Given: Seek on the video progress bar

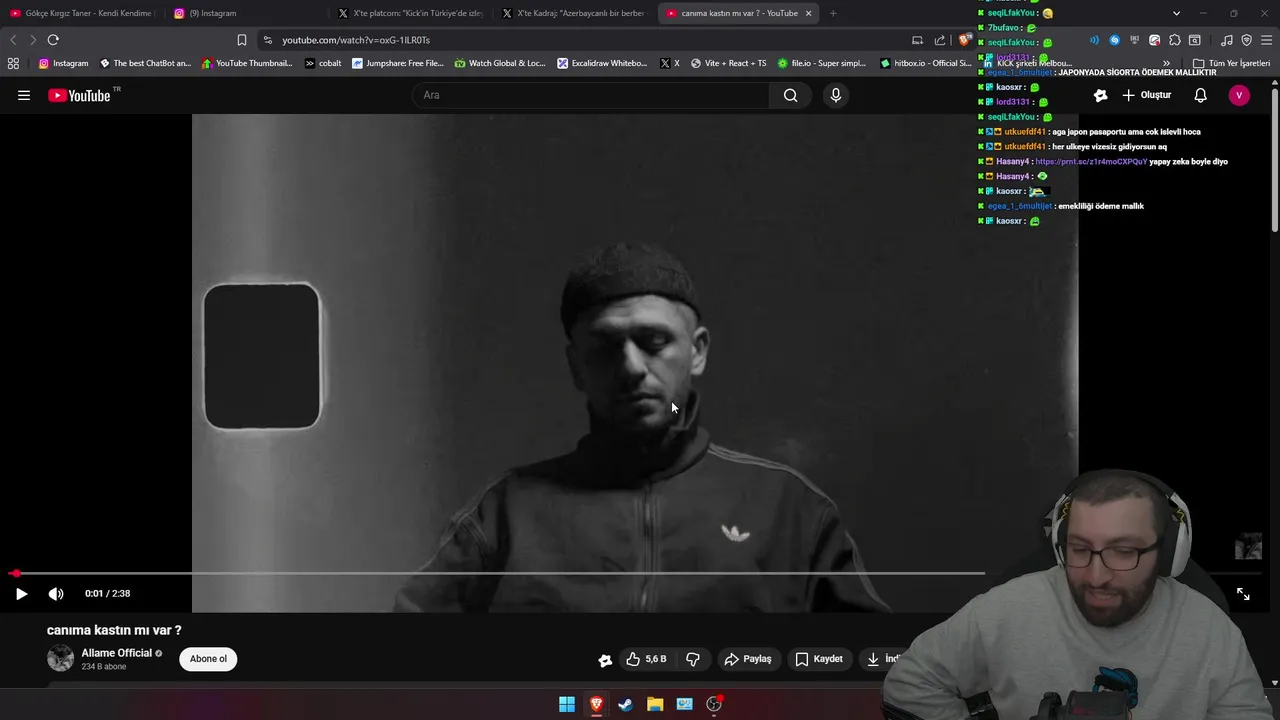Looking at the screenshot, I should [499, 573].
